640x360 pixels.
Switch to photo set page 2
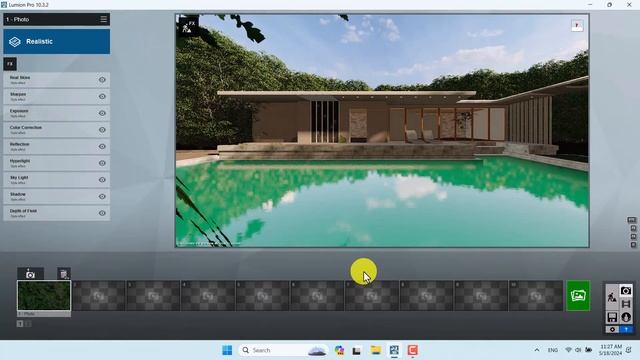pos(28,324)
